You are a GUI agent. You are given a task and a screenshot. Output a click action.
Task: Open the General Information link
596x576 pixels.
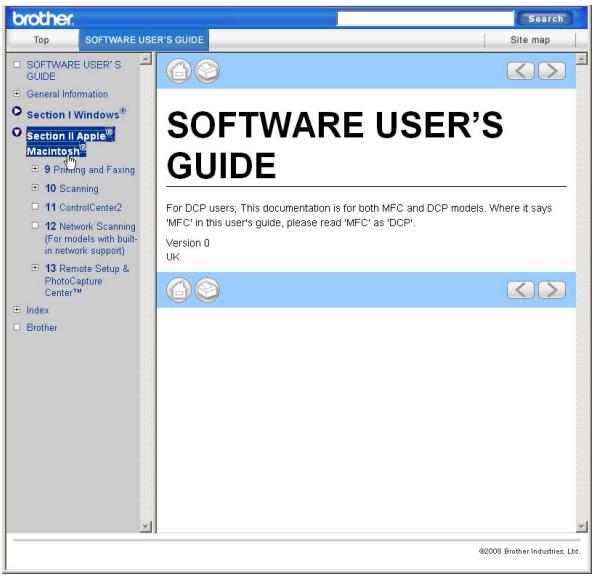[67, 94]
